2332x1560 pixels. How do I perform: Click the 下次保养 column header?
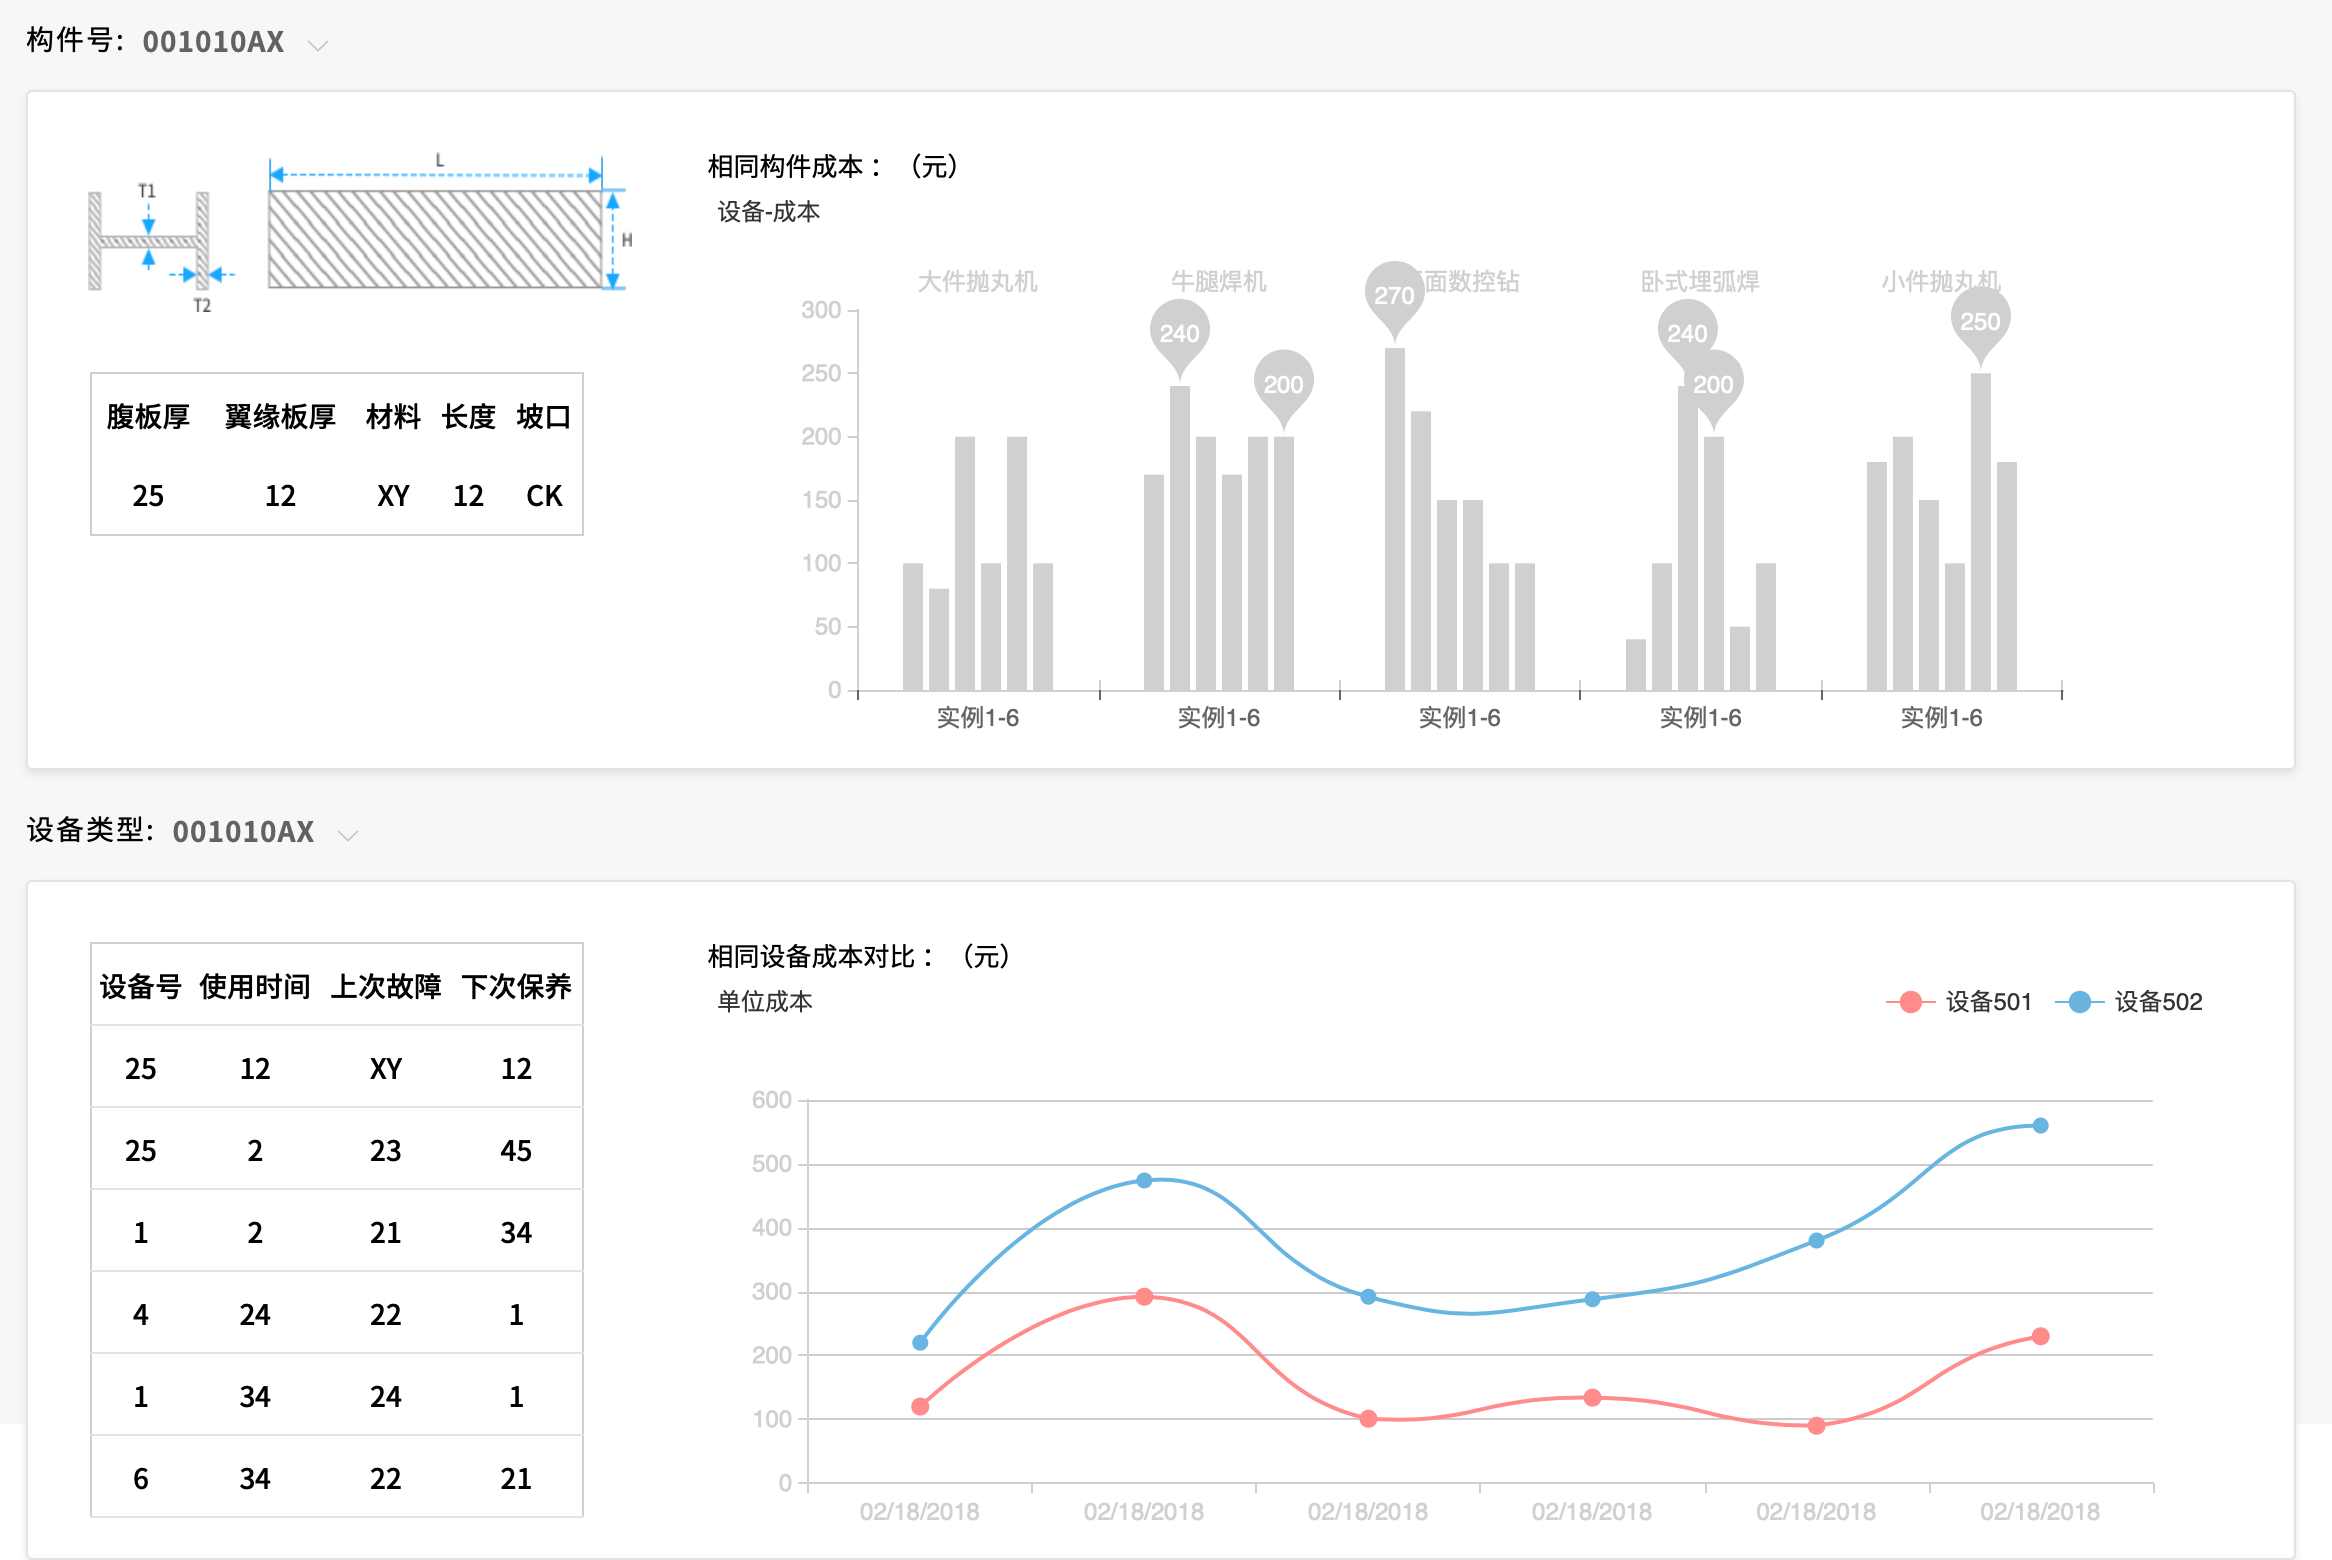516,986
